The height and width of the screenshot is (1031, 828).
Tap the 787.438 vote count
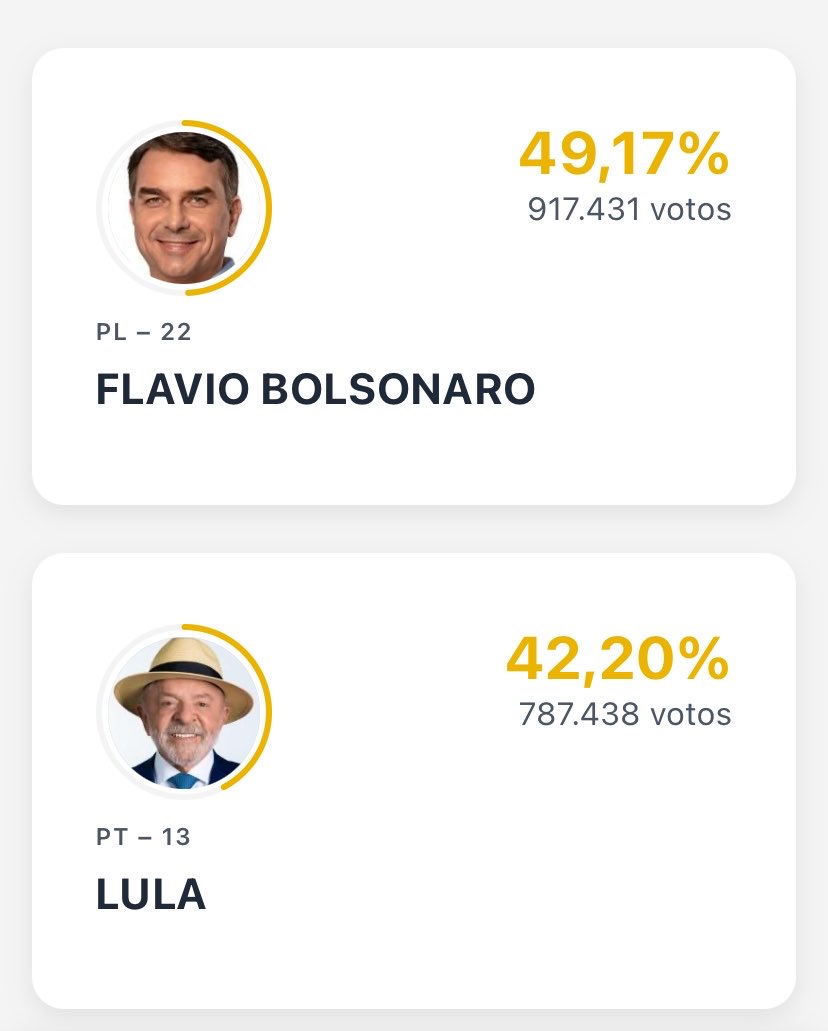[x=579, y=714]
